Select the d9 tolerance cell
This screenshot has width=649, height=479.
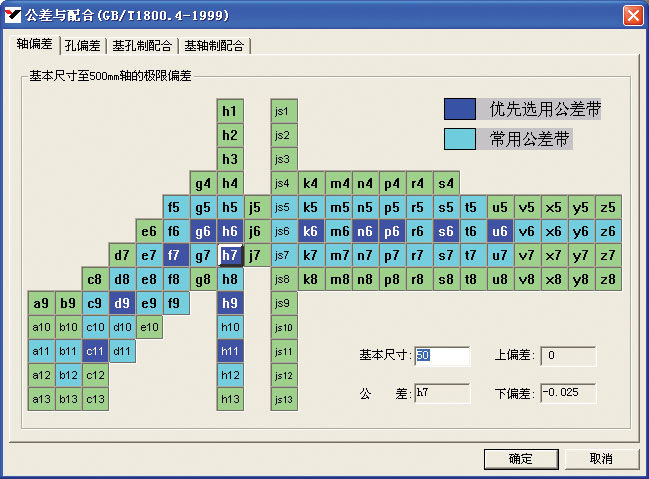pos(122,303)
